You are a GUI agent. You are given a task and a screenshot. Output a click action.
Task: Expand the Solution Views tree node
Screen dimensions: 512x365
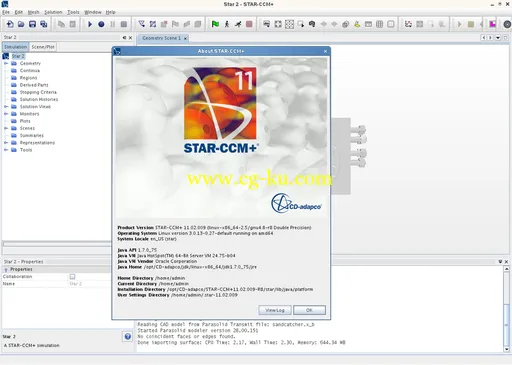tap(6, 107)
